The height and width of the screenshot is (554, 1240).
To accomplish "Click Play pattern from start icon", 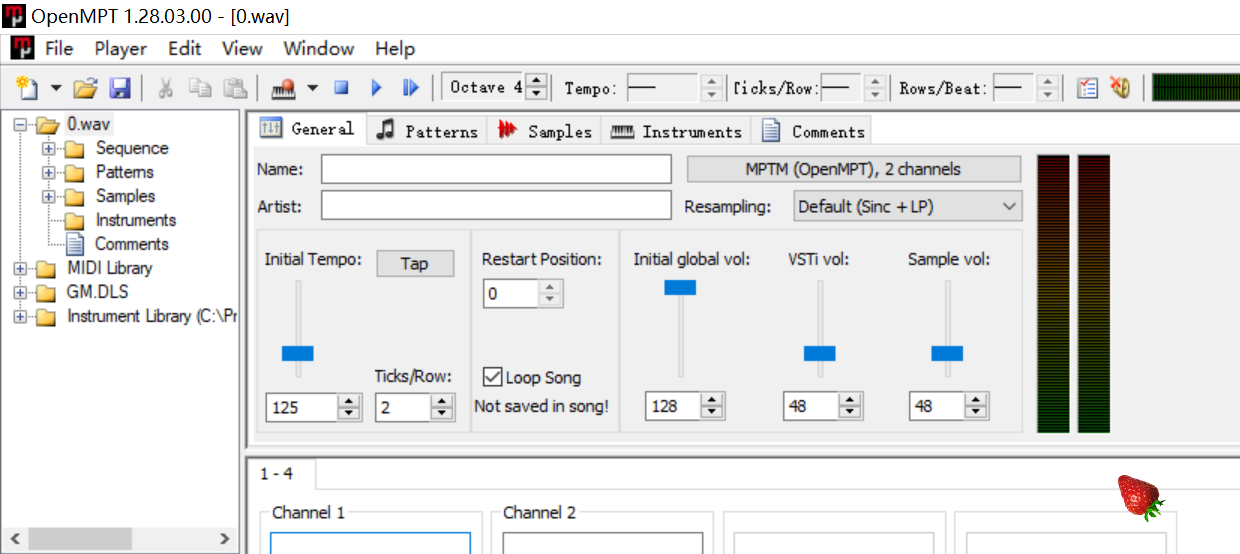I will click(410, 88).
